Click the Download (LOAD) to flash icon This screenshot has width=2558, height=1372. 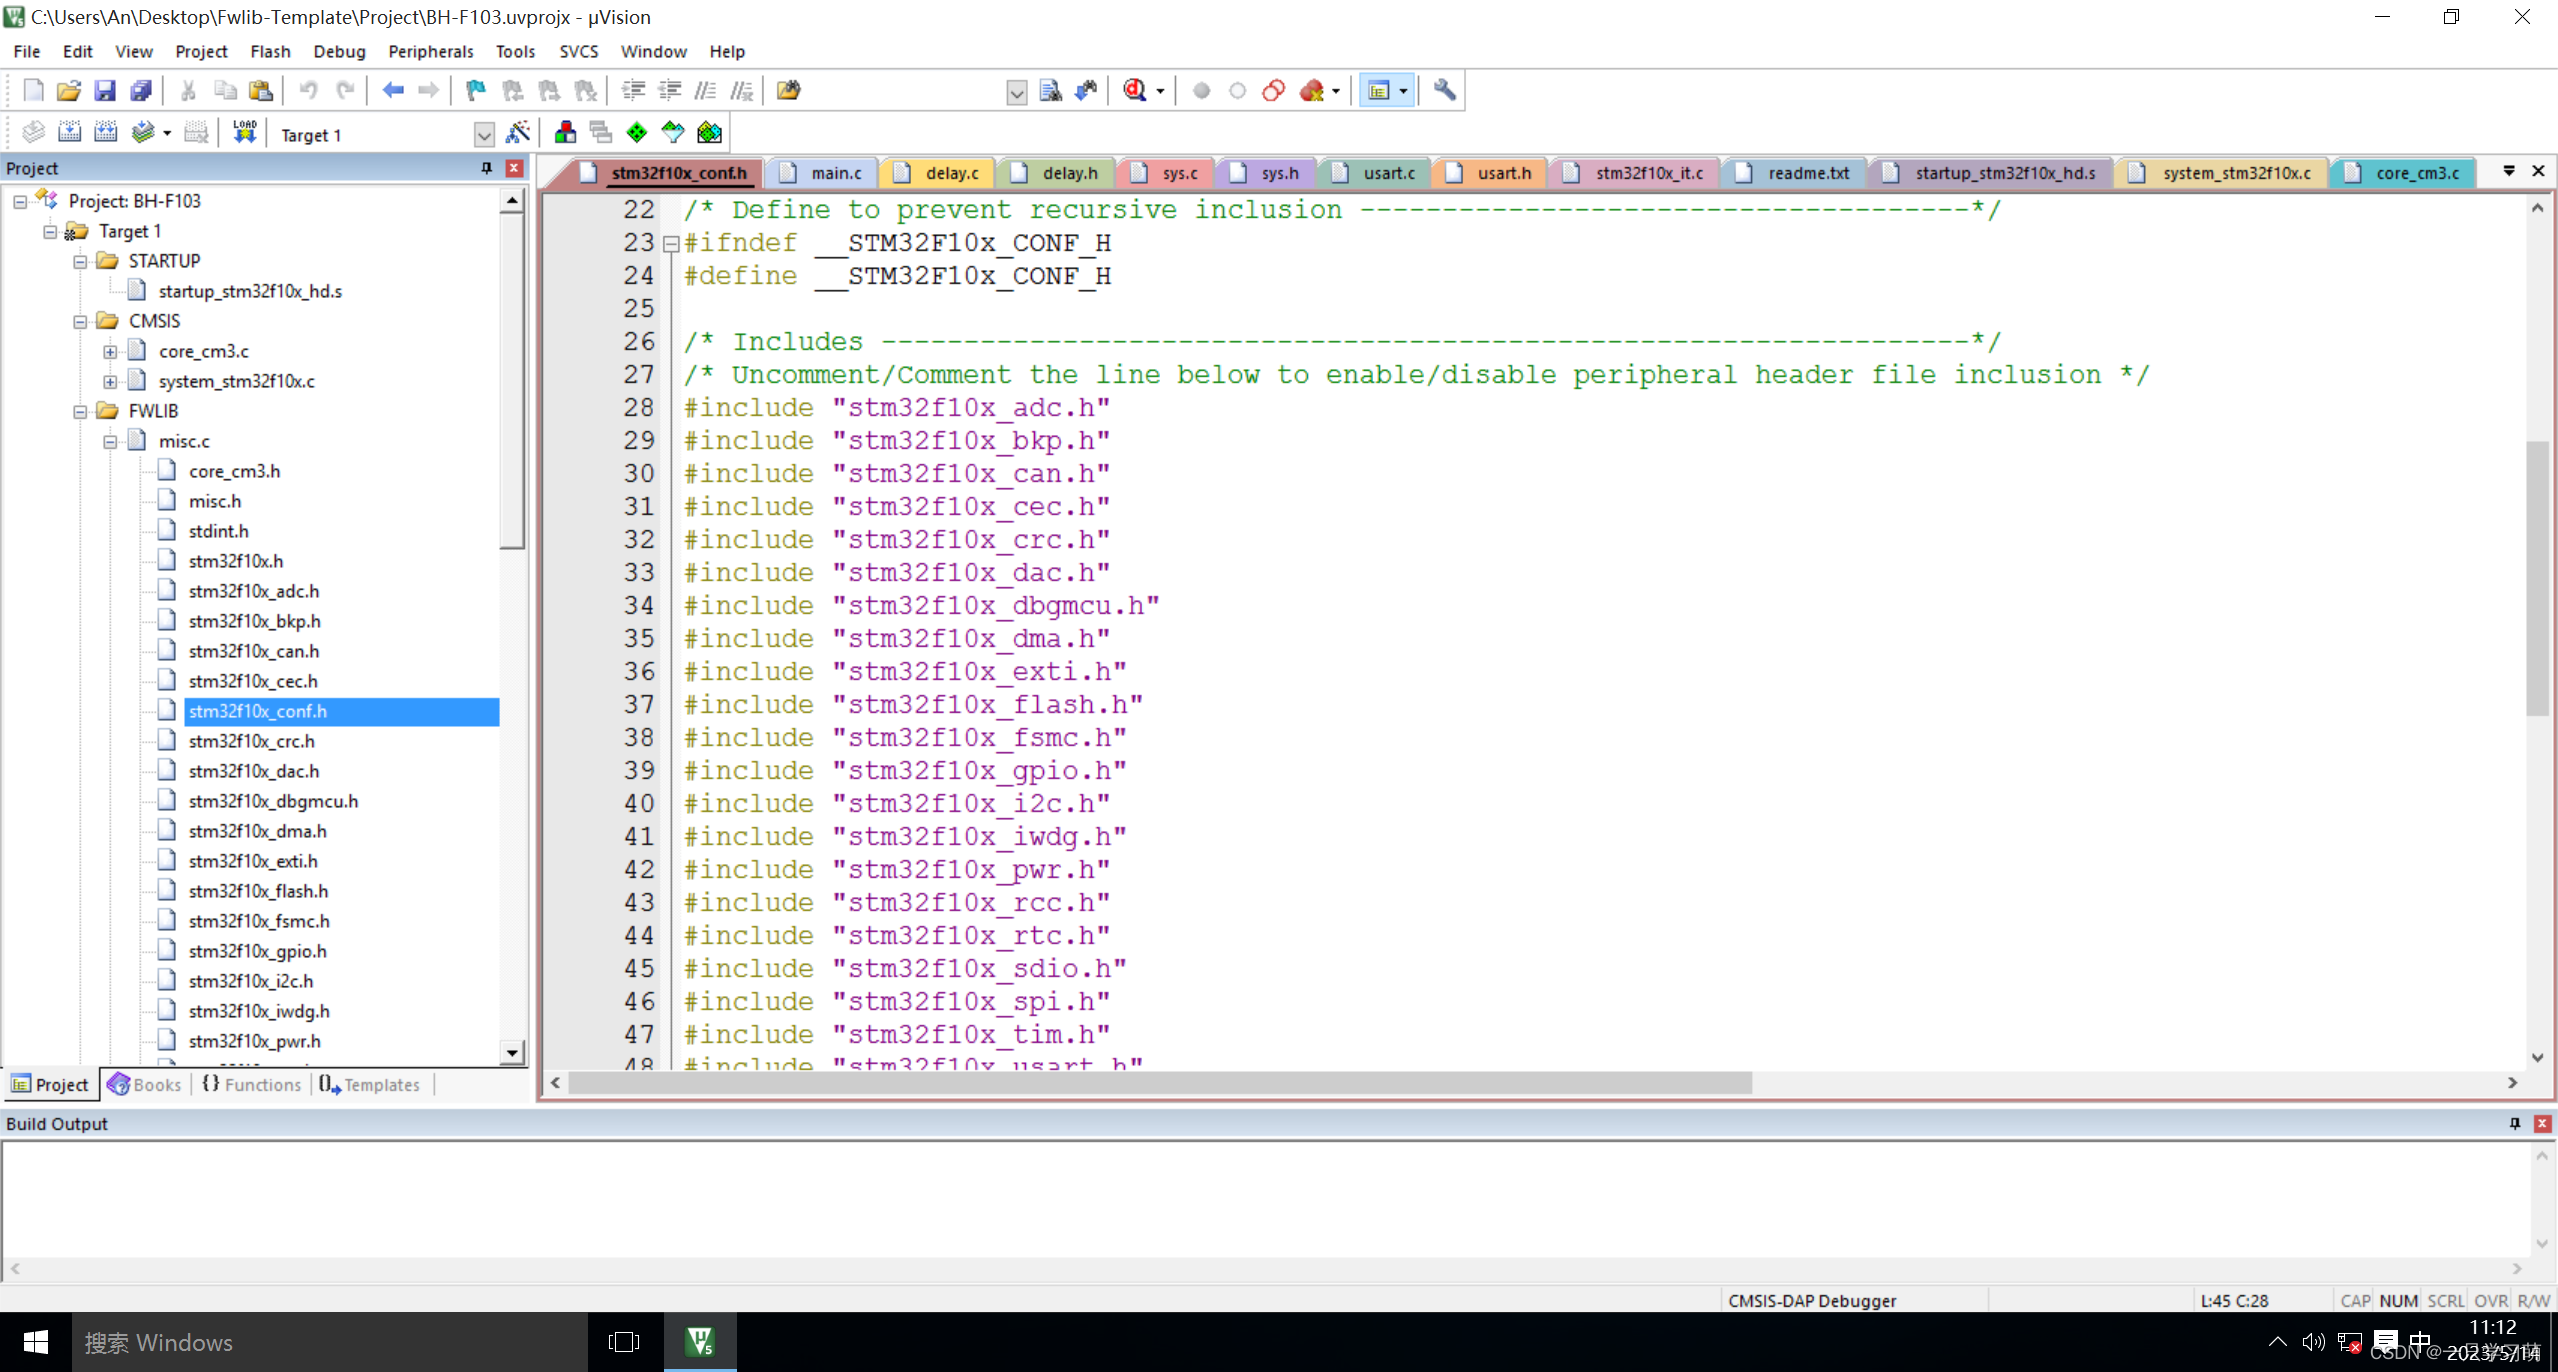pyautogui.click(x=244, y=133)
